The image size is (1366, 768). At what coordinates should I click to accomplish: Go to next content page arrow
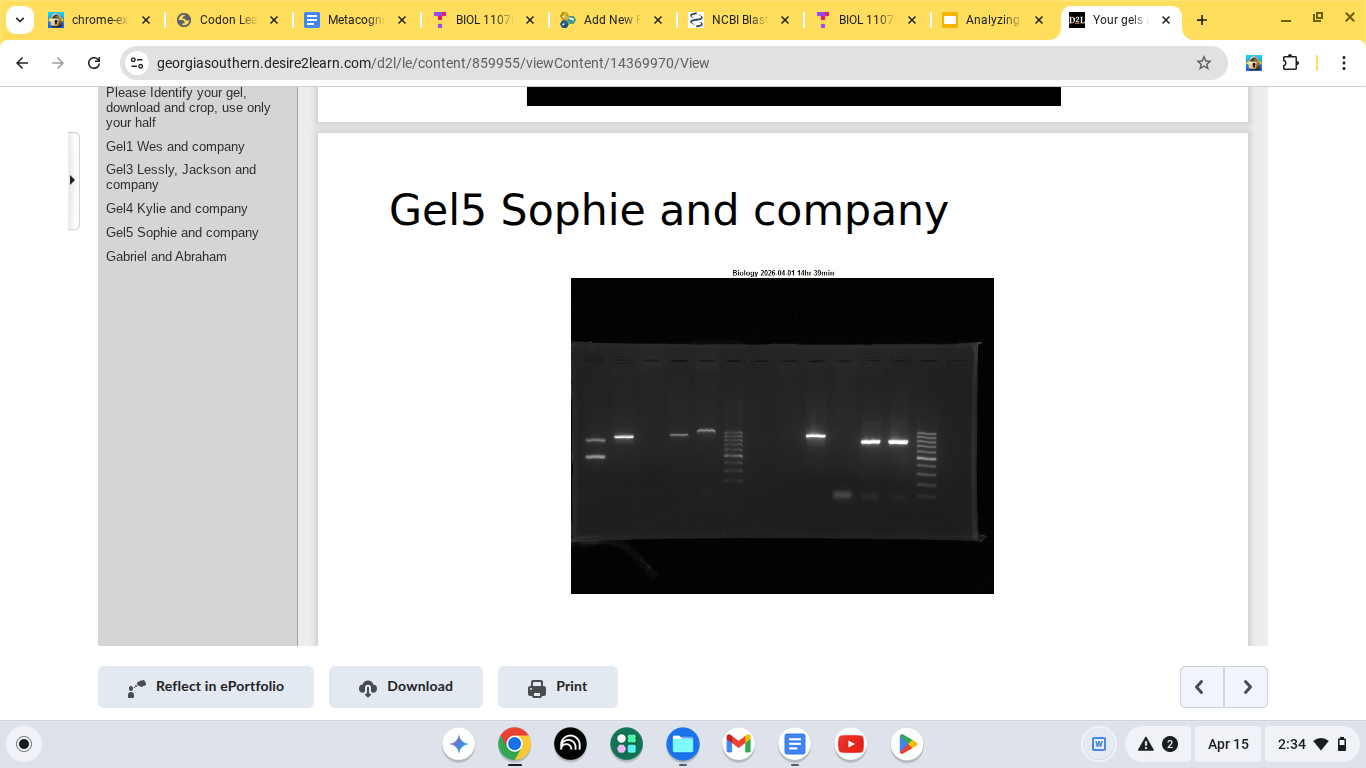click(1246, 687)
